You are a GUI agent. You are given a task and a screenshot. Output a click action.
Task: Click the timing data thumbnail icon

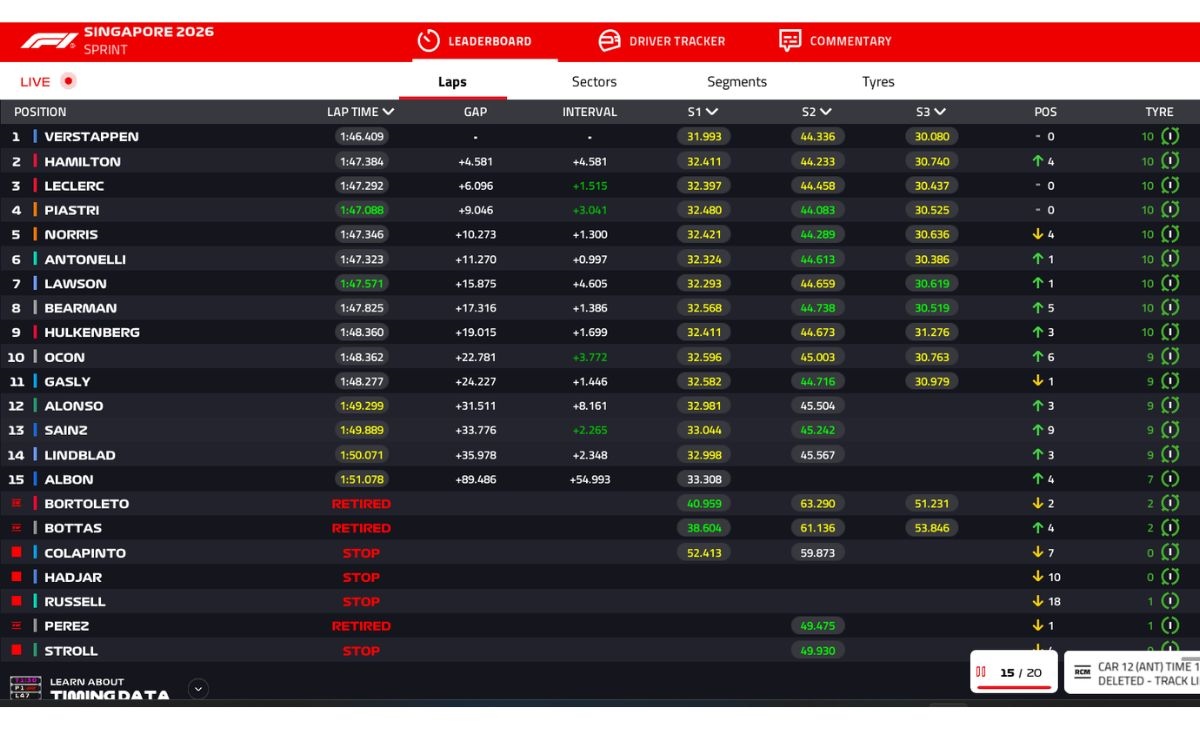(25, 687)
